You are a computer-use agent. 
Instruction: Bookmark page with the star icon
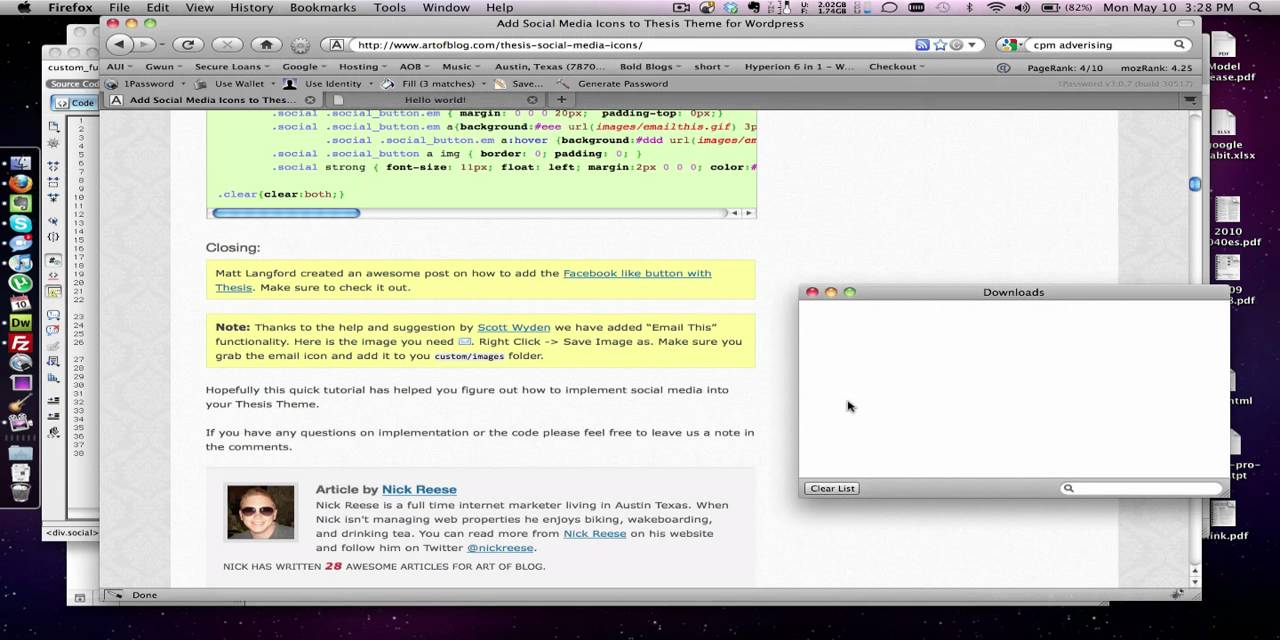(940, 45)
